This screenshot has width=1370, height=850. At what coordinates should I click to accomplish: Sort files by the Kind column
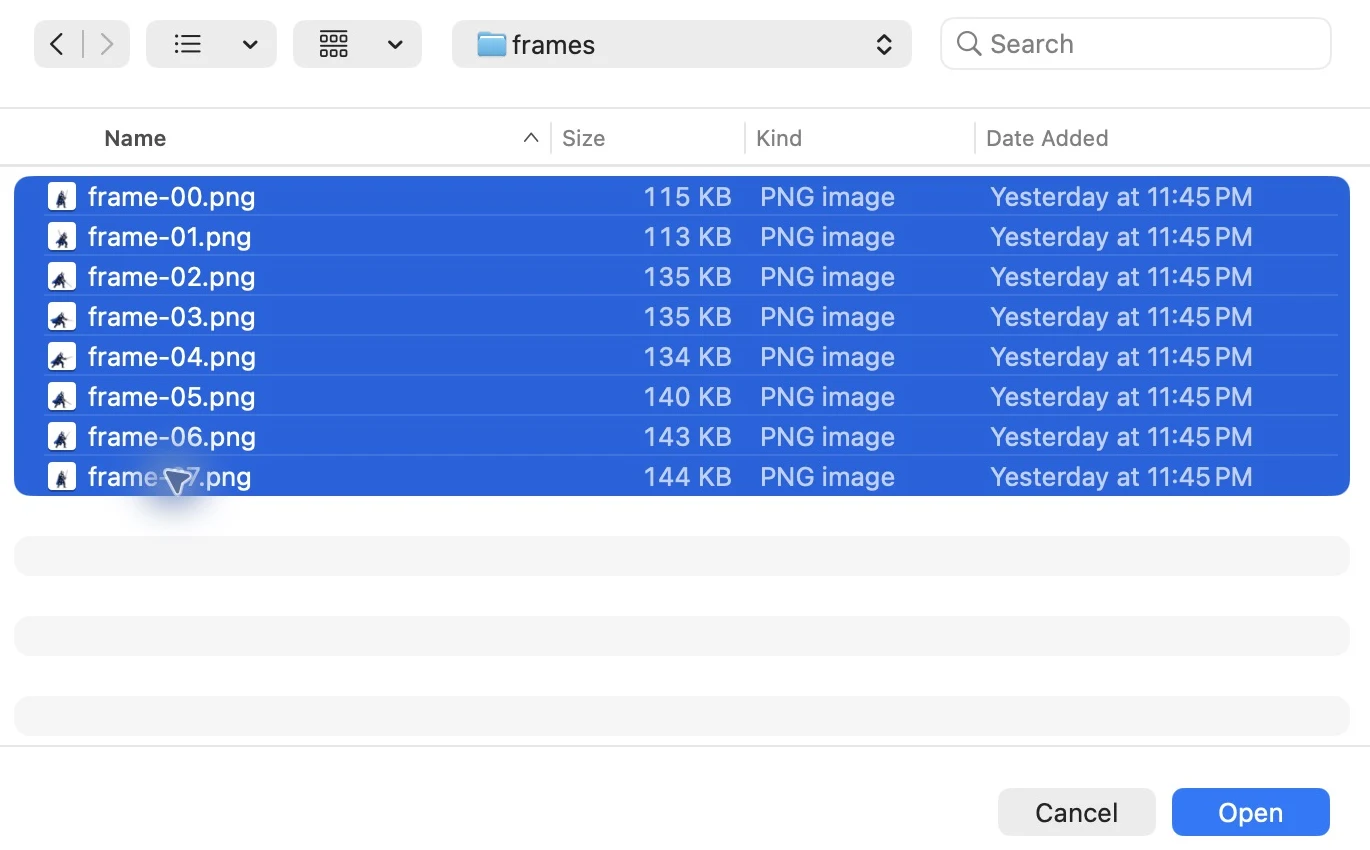tap(779, 138)
